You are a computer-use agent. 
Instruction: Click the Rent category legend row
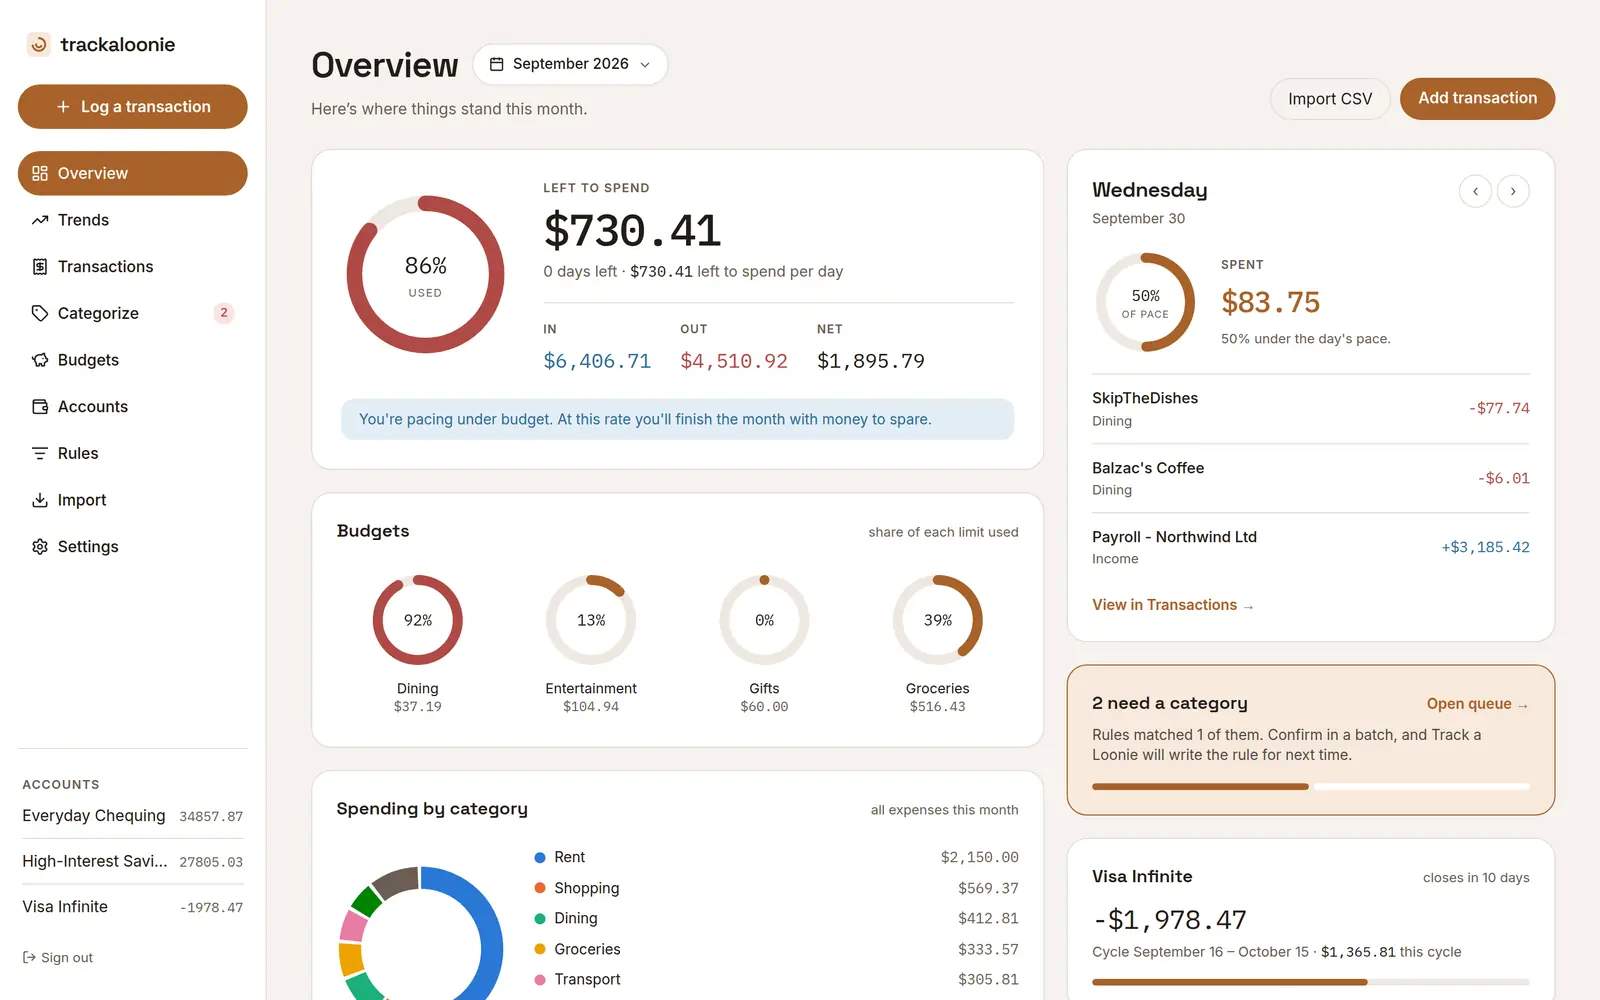tap(776, 857)
